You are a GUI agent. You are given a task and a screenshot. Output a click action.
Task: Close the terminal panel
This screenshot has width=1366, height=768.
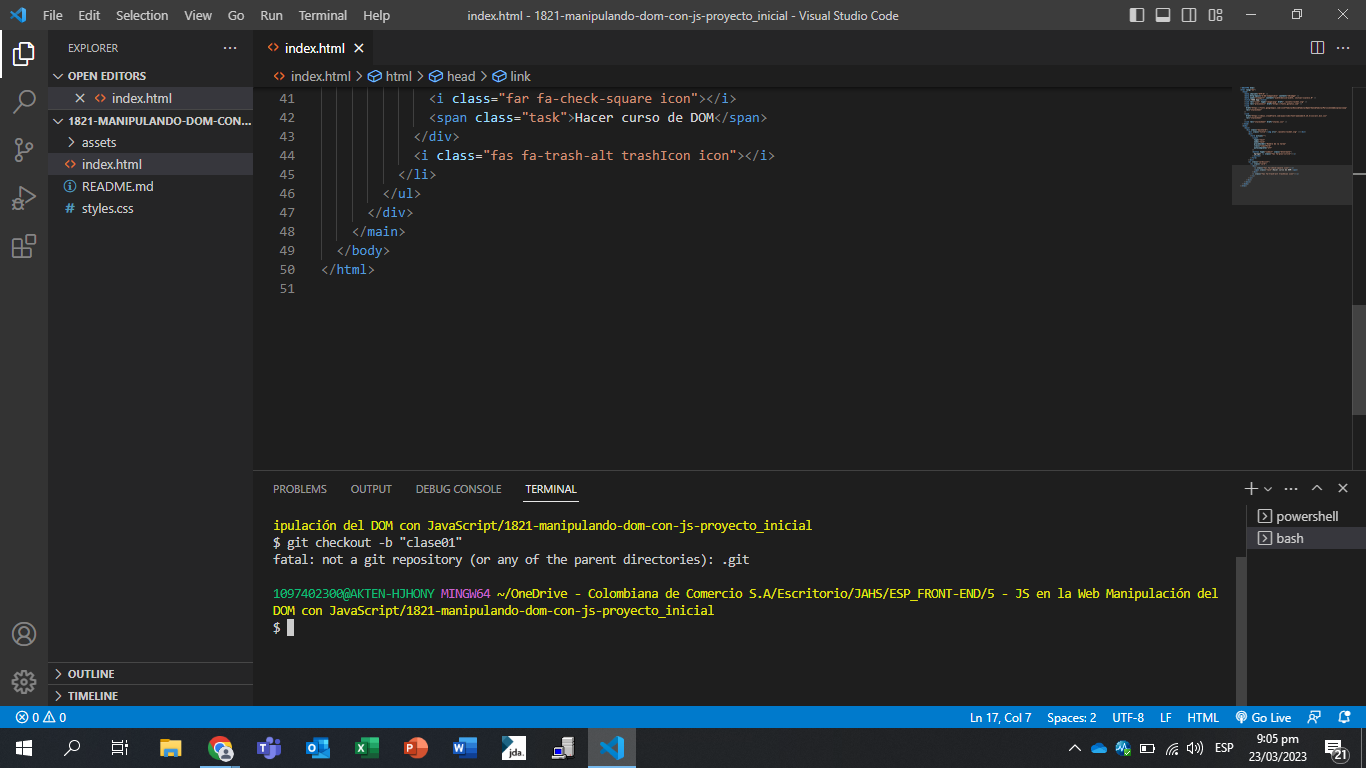click(1343, 489)
